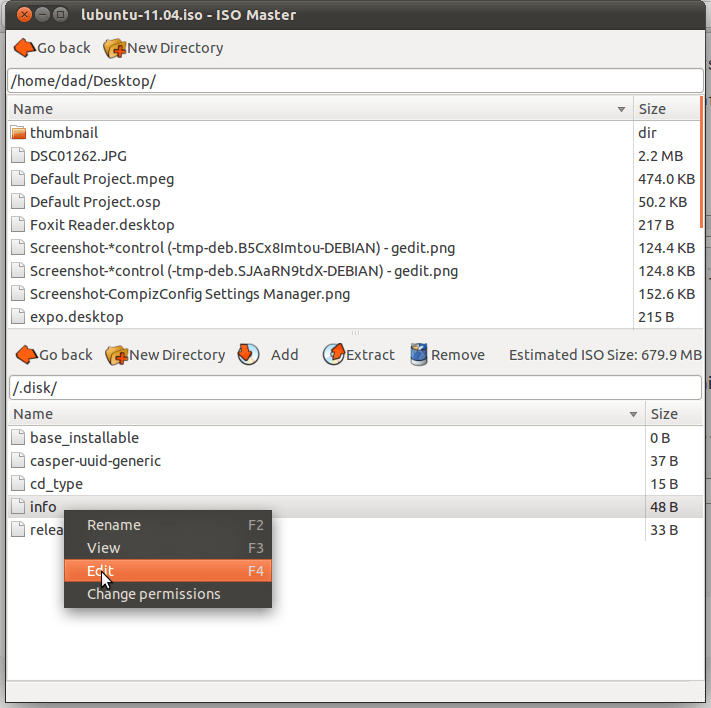This screenshot has width=711, height=708.
Task: Select the cd_type file name
Action: [x=56, y=484]
